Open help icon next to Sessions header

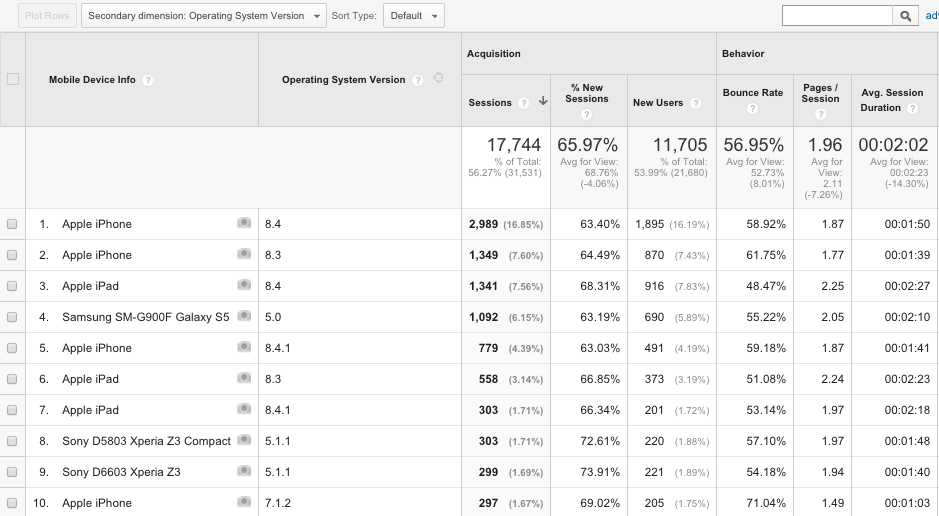[x=523, y=103]
